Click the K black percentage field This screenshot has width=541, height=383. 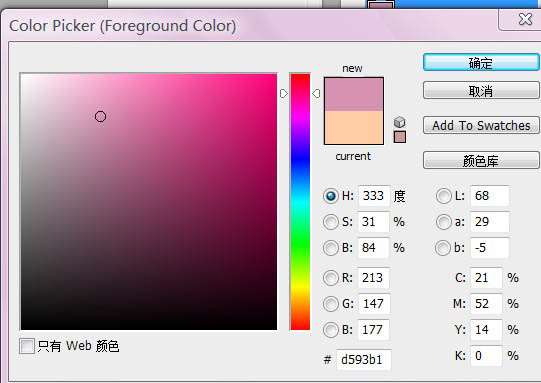(486, 356)
